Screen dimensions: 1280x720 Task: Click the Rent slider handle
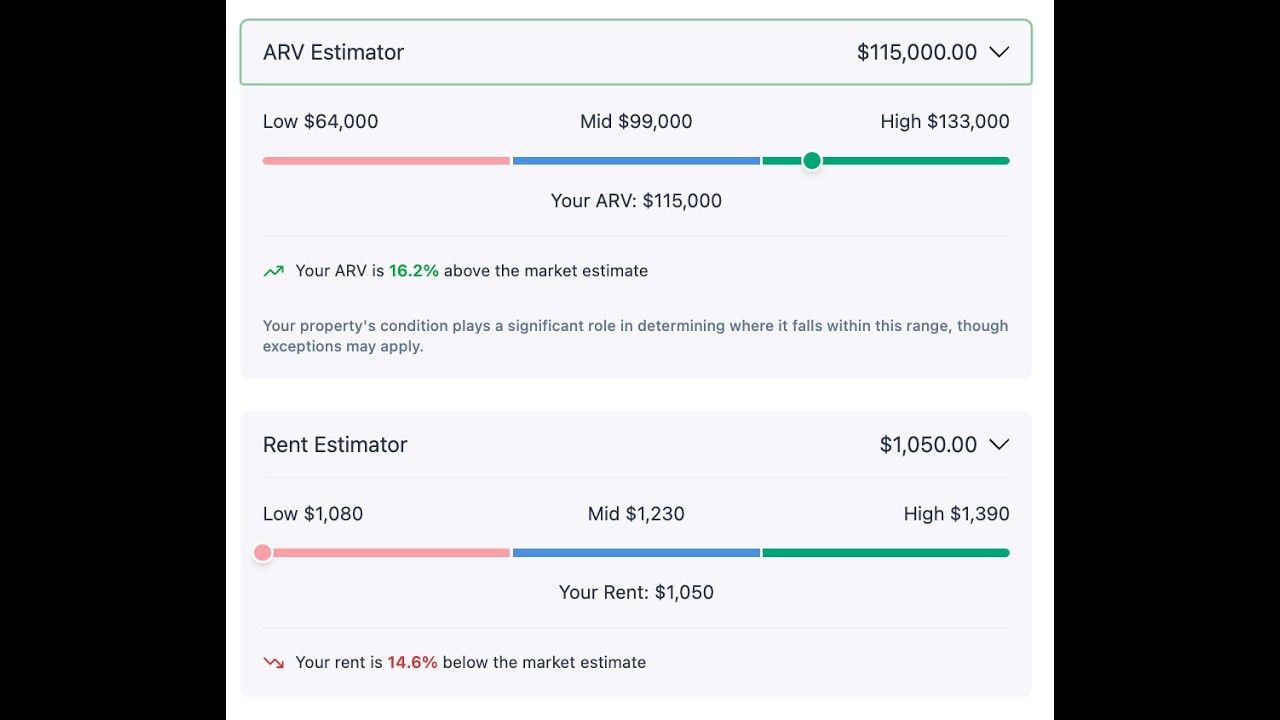pyautogui.click(x=263, y=552)
